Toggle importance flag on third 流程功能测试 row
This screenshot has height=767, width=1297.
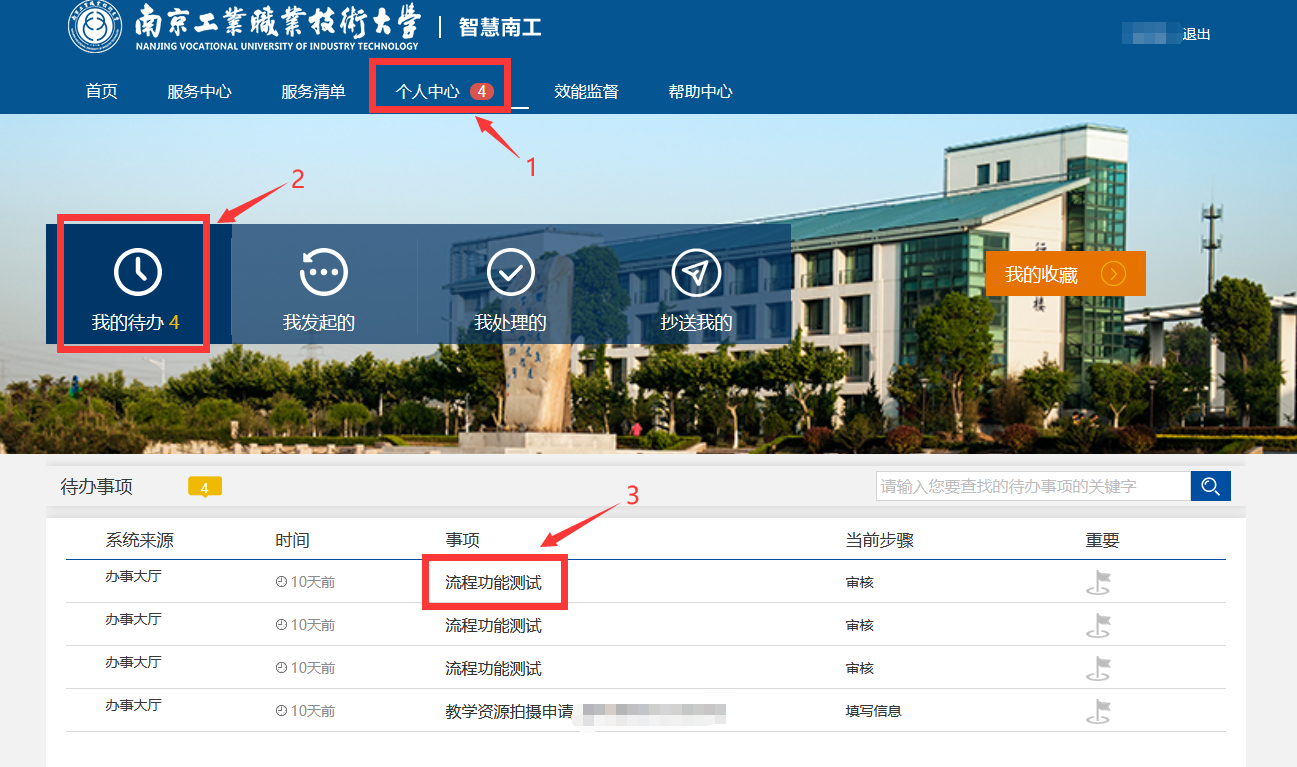(x=1098, y=669)
